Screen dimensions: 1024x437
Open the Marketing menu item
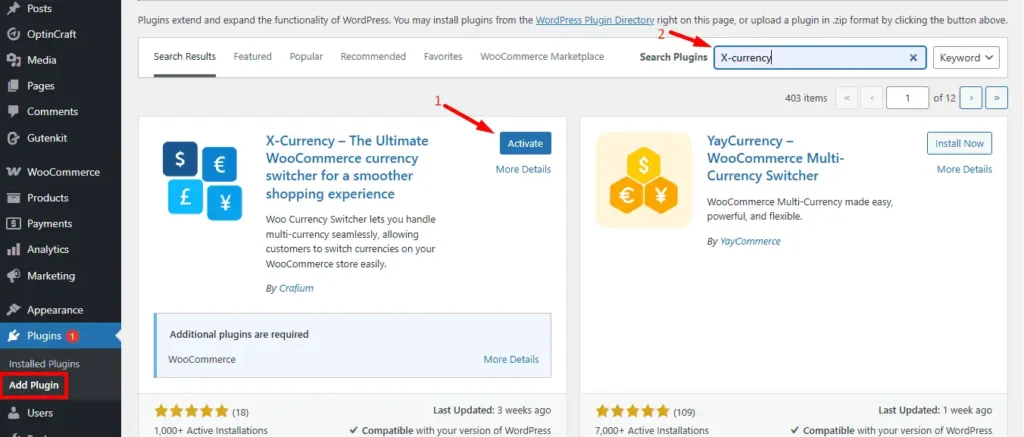click(x=60, y=276)
